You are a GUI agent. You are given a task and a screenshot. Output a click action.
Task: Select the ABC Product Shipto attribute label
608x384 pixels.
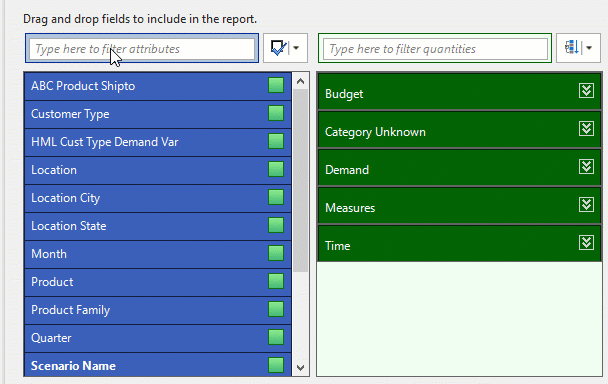coord(83,86)
